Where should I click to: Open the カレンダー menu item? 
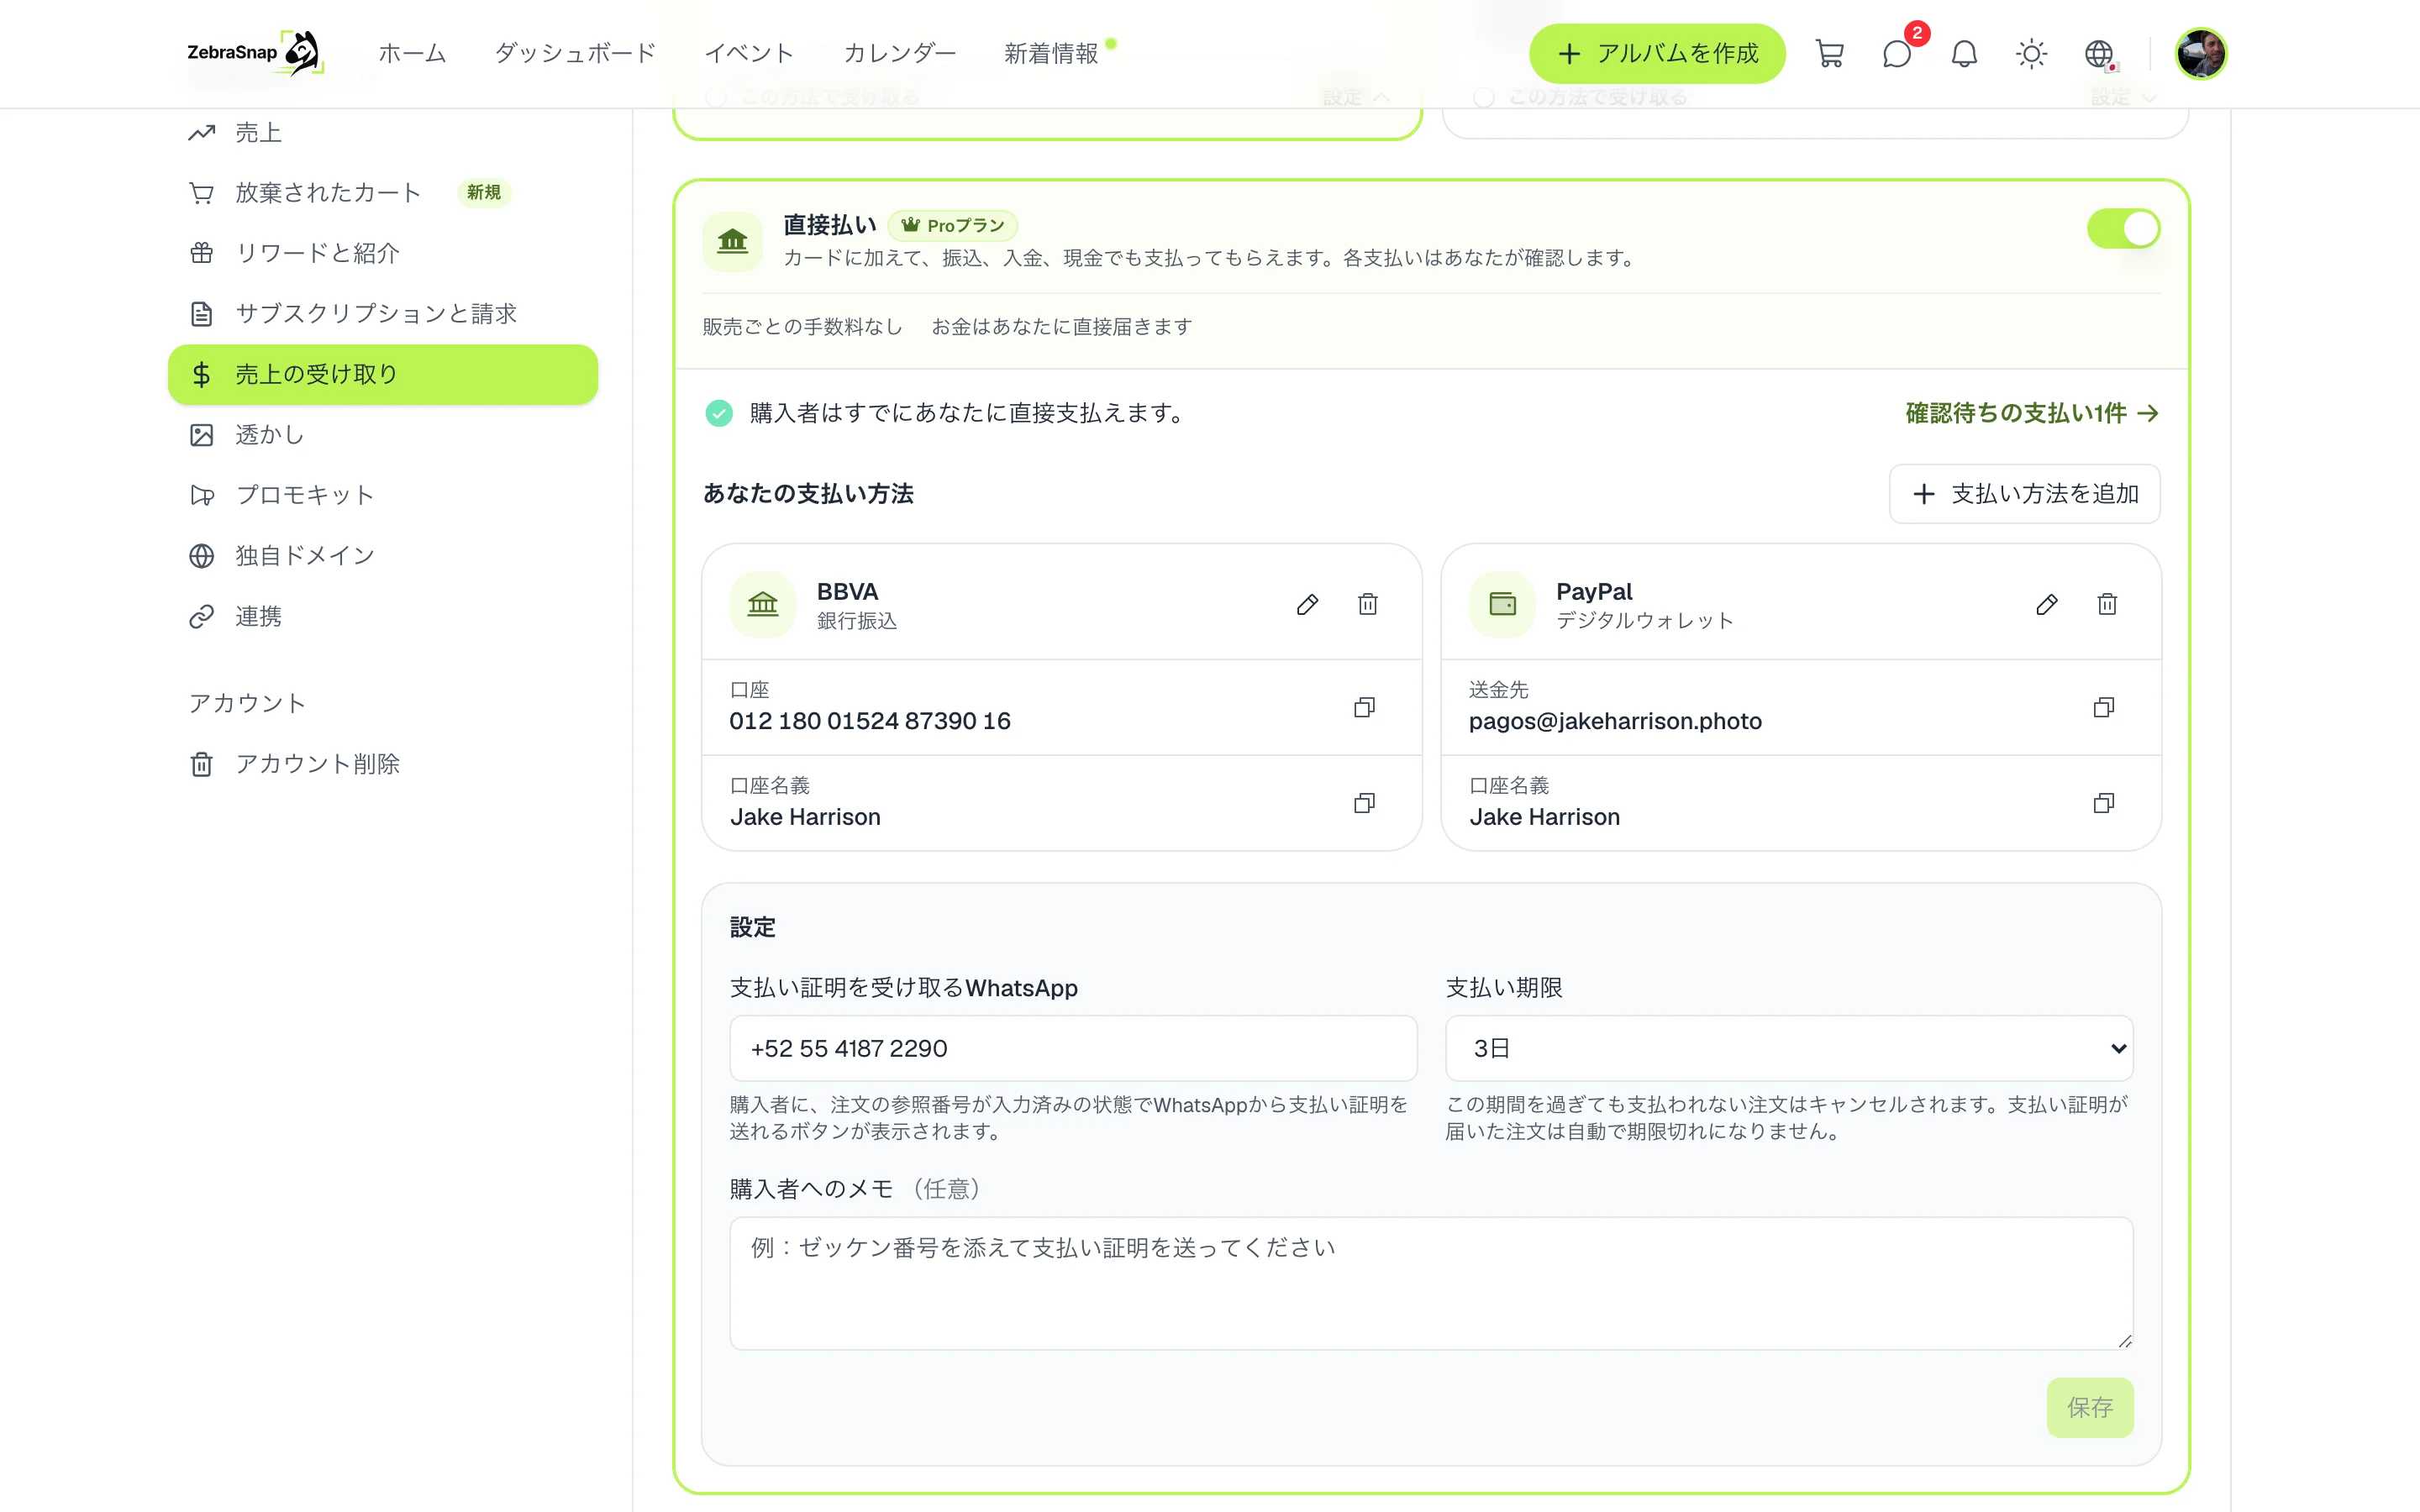899,53
